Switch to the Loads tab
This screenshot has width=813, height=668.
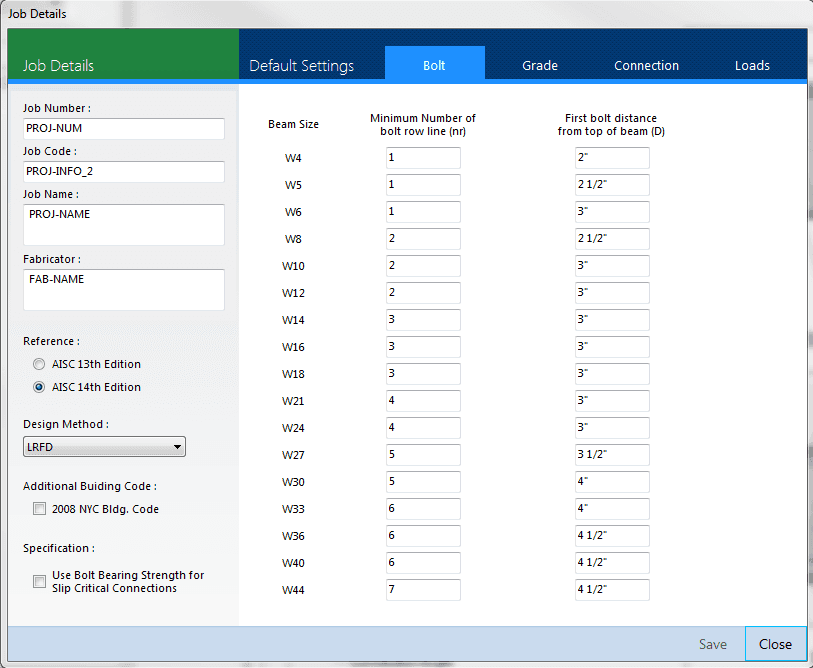pos(752,65)
